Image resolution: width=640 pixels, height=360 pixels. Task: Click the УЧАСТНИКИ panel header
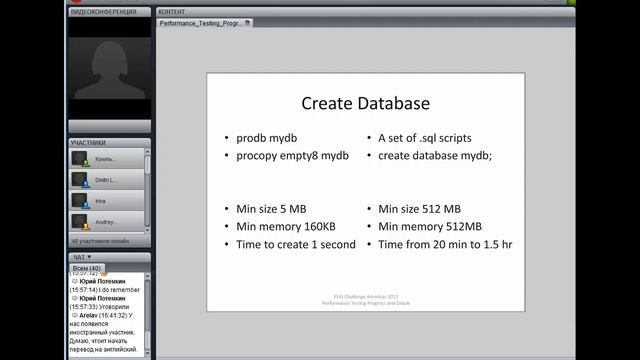point(109,142)
